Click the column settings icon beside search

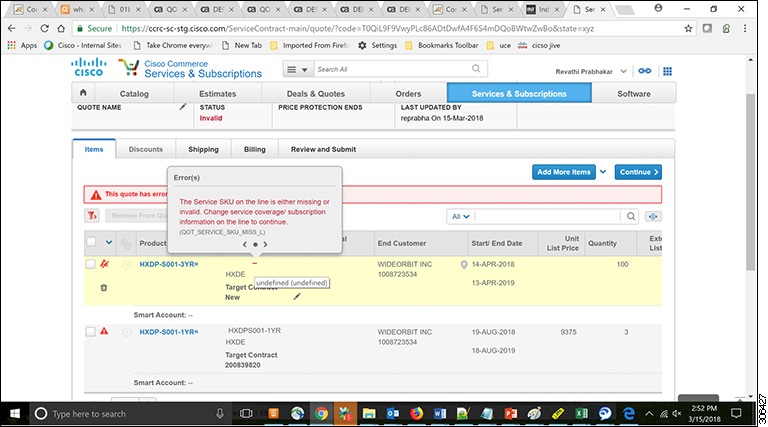click(x=653, y=216)
